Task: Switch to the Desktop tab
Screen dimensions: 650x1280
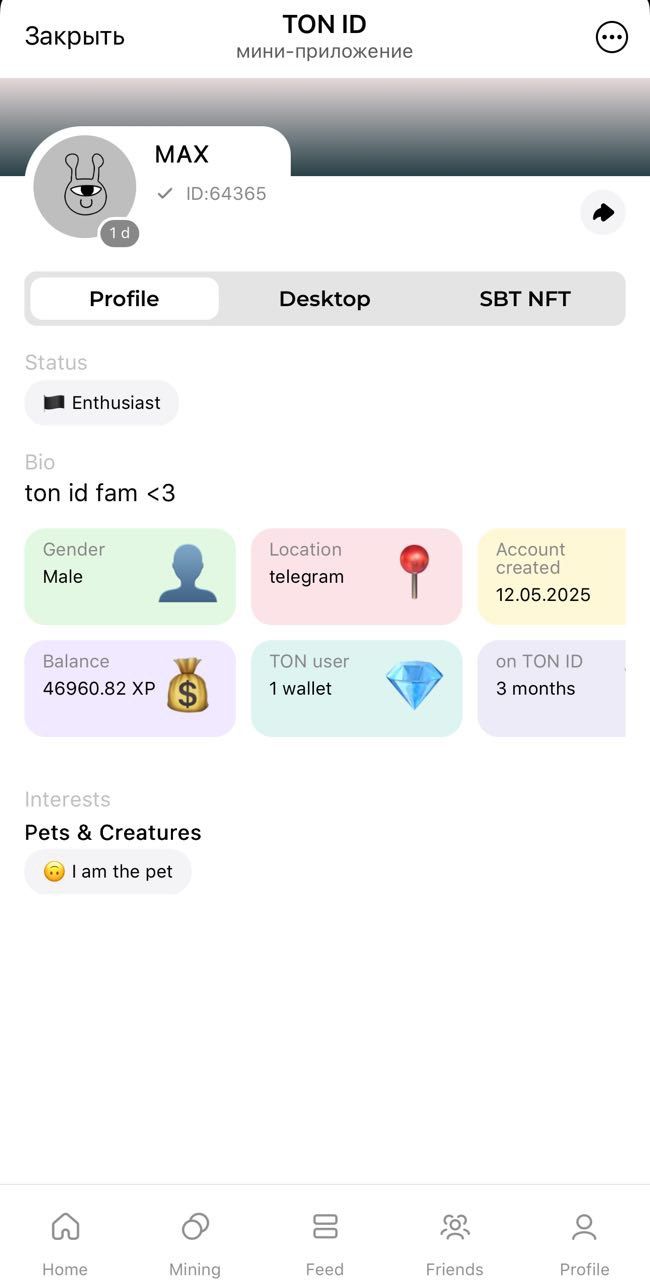Action: [325, 298]
